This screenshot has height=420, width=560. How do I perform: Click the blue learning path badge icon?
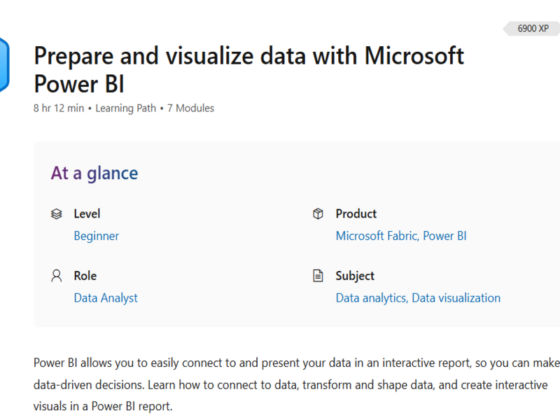pos(4,65)
